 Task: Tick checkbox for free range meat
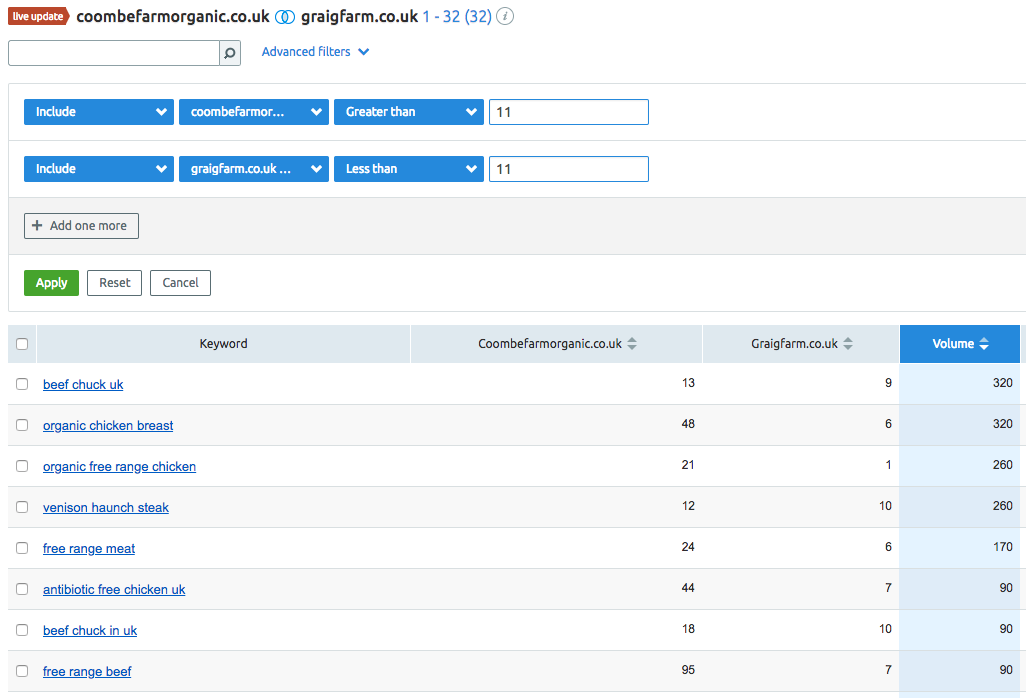22,548
